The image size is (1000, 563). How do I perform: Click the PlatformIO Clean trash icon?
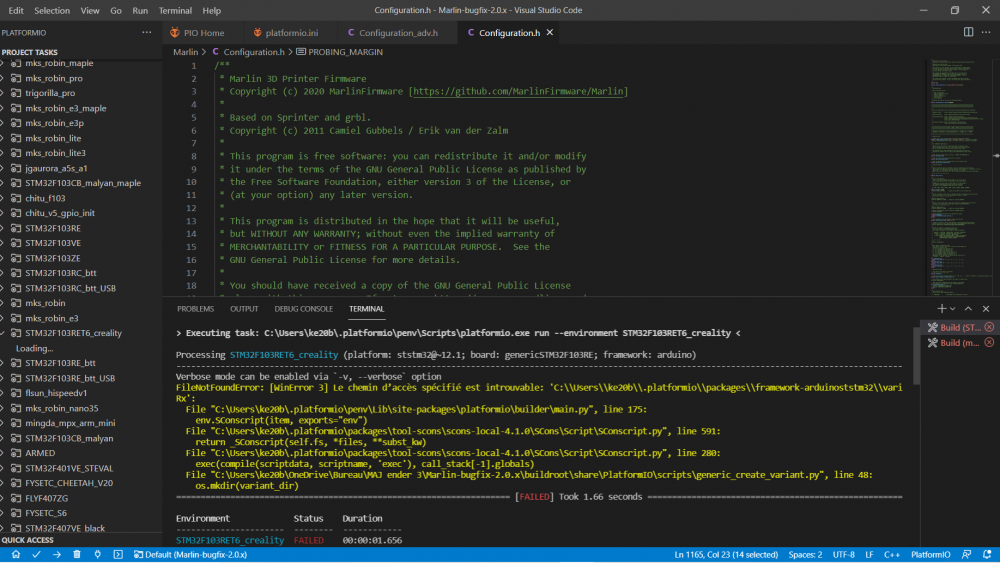(x=77, y=555)
